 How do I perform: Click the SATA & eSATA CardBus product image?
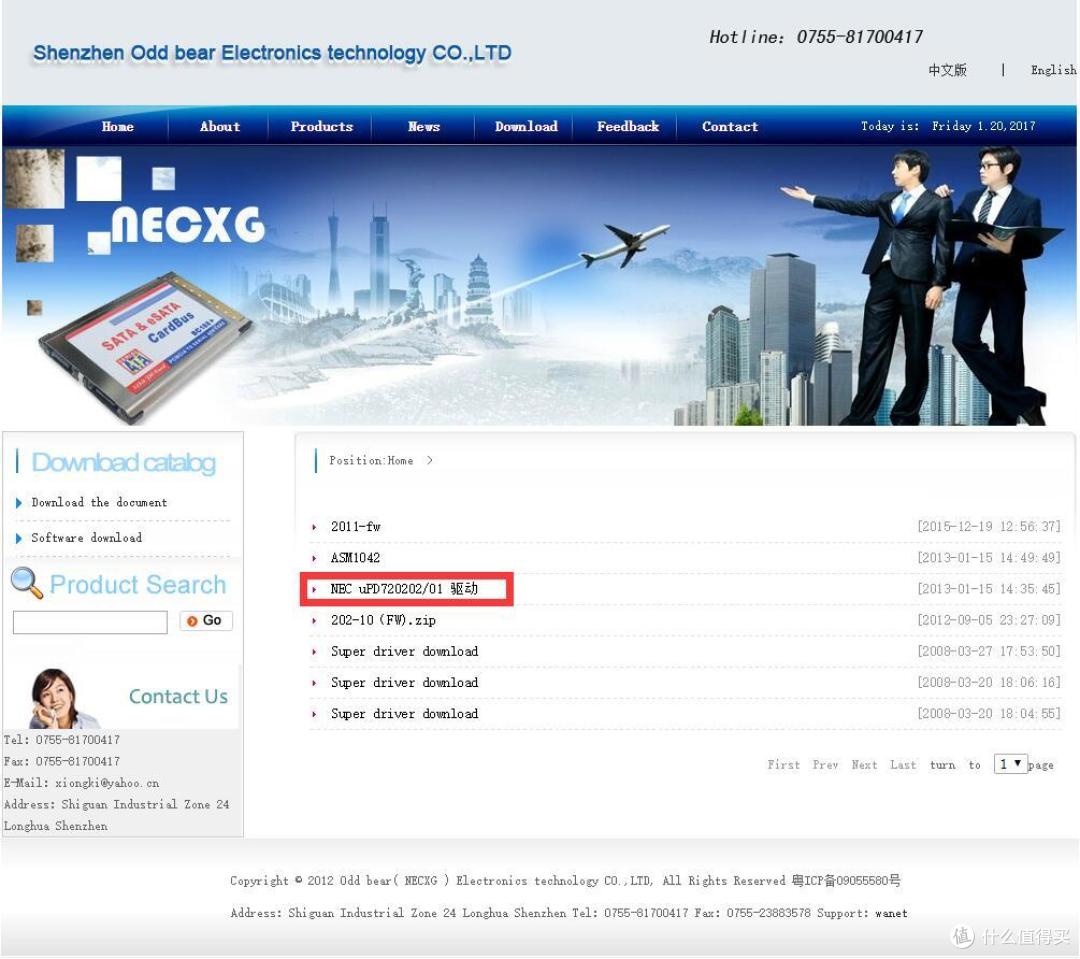coord(147,347)
